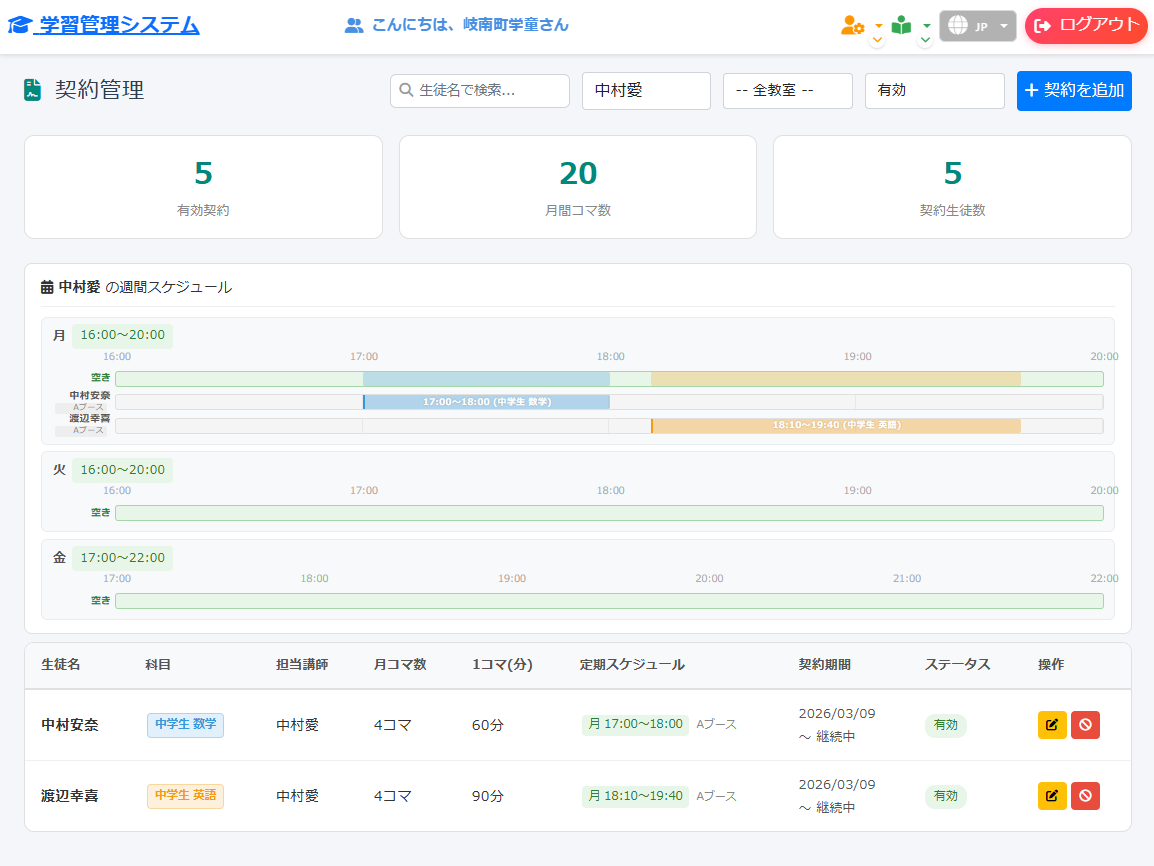Click the users icon beside greeting
The image size is (1154, 866).
[x=354, y=26]
